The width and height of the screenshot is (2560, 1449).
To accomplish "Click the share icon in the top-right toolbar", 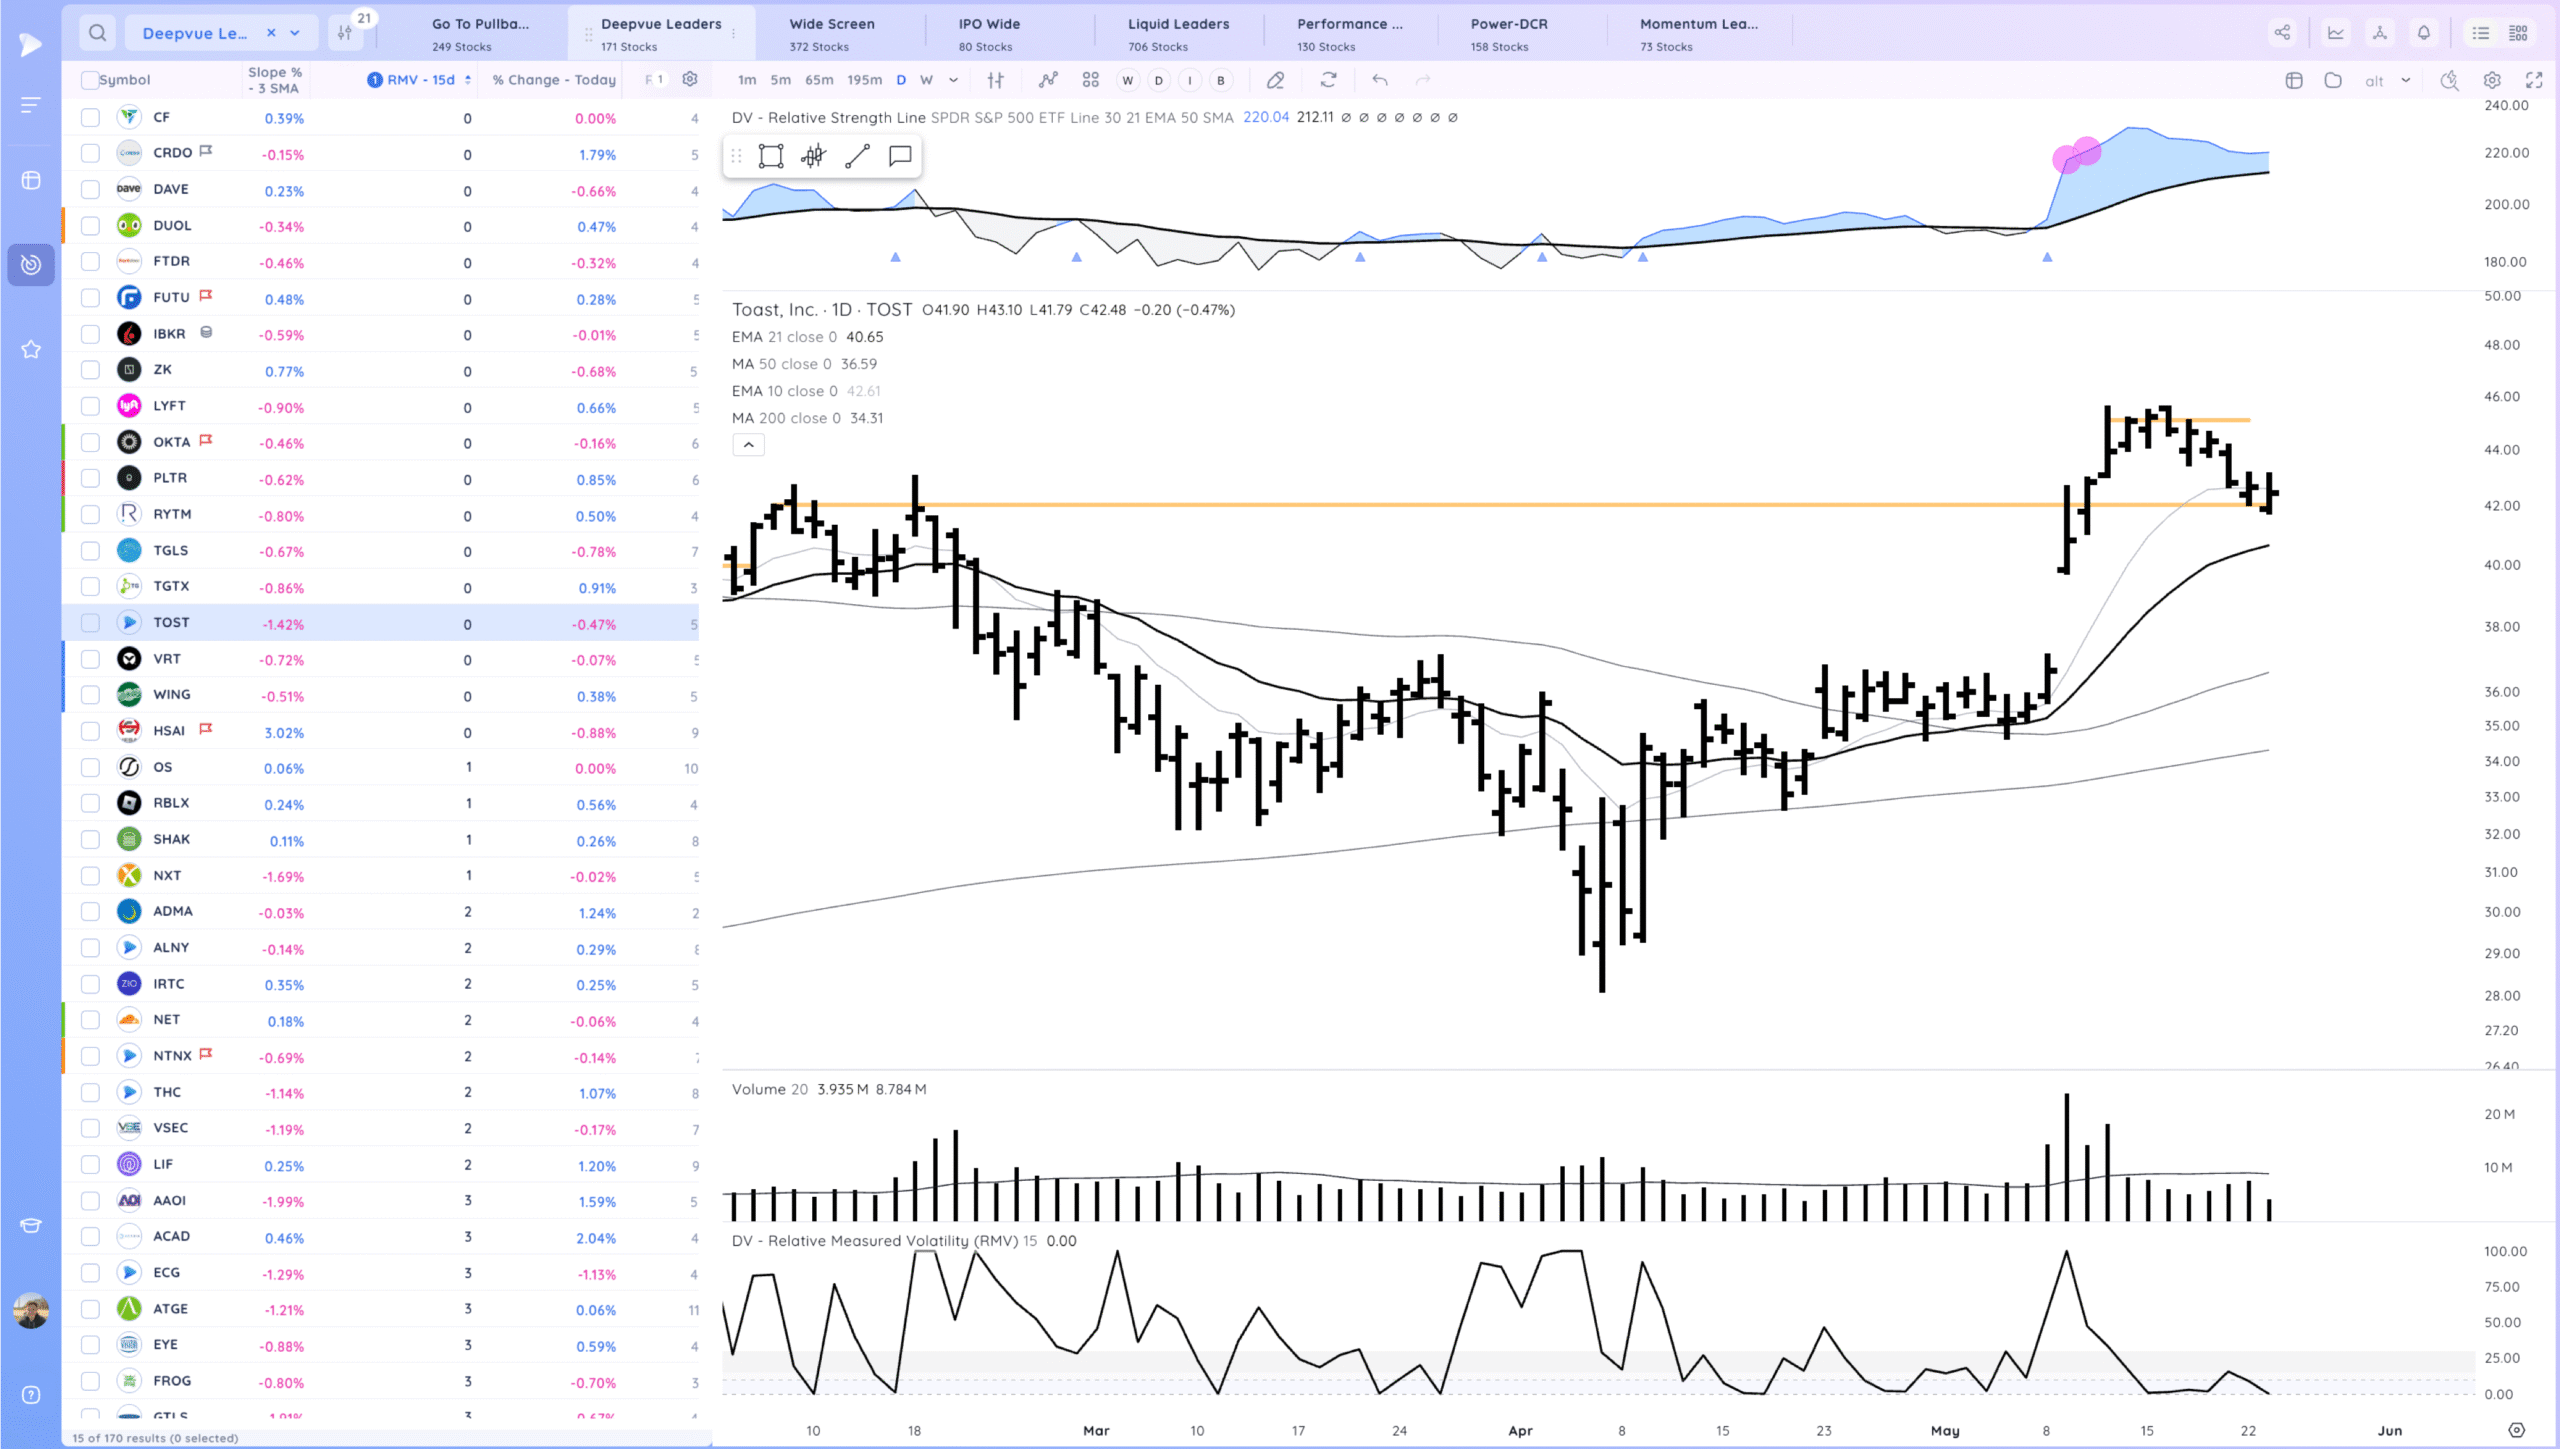I will (x=2283, y=32).
